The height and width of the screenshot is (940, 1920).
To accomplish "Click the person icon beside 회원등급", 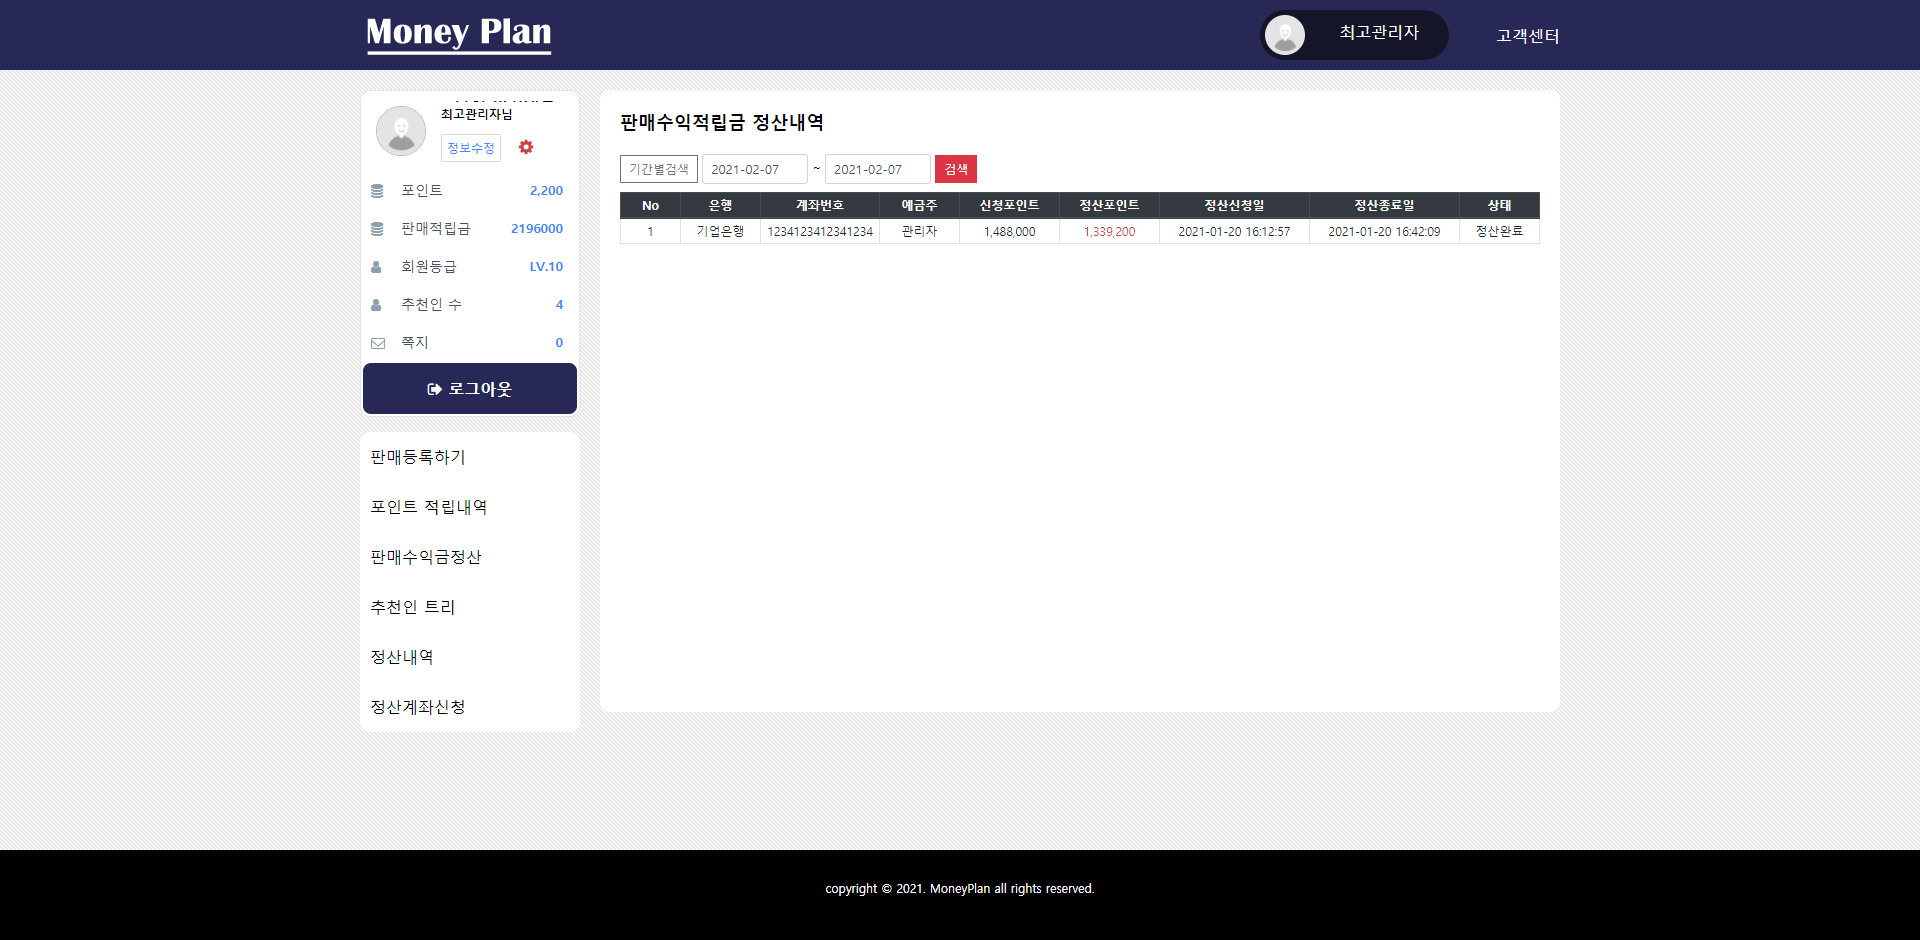I will coord(377,267).
